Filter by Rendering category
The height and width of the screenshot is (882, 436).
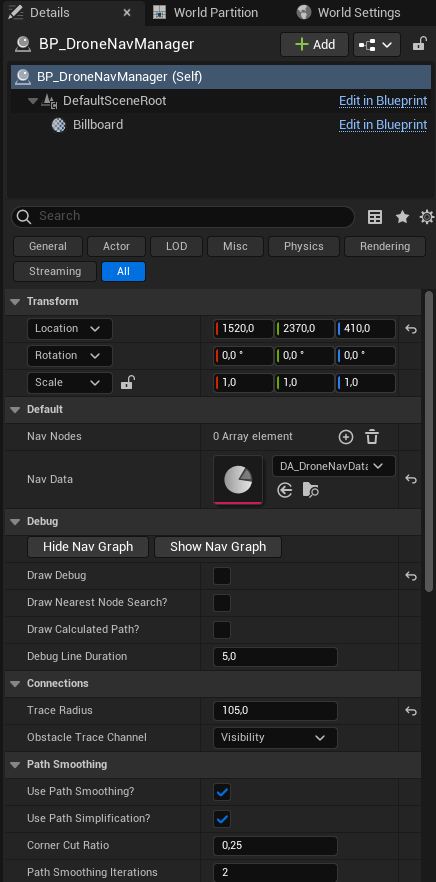385,246
